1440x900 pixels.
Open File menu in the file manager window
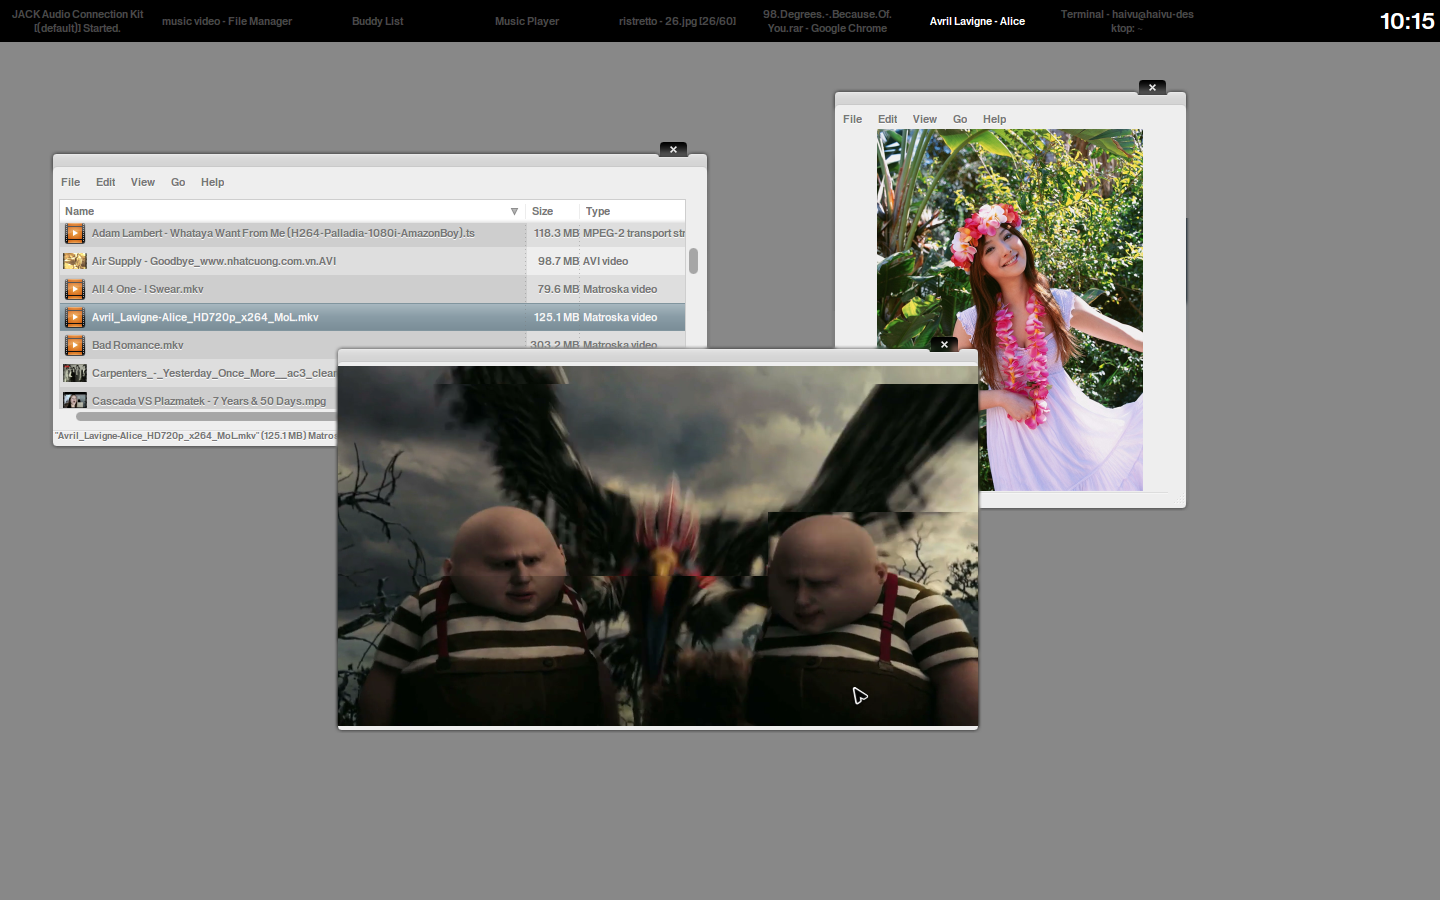(x=70, y=182)
